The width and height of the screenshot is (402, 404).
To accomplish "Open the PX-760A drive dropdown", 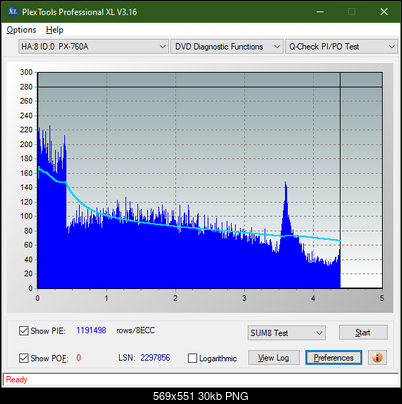I will [x=93, y=47].
